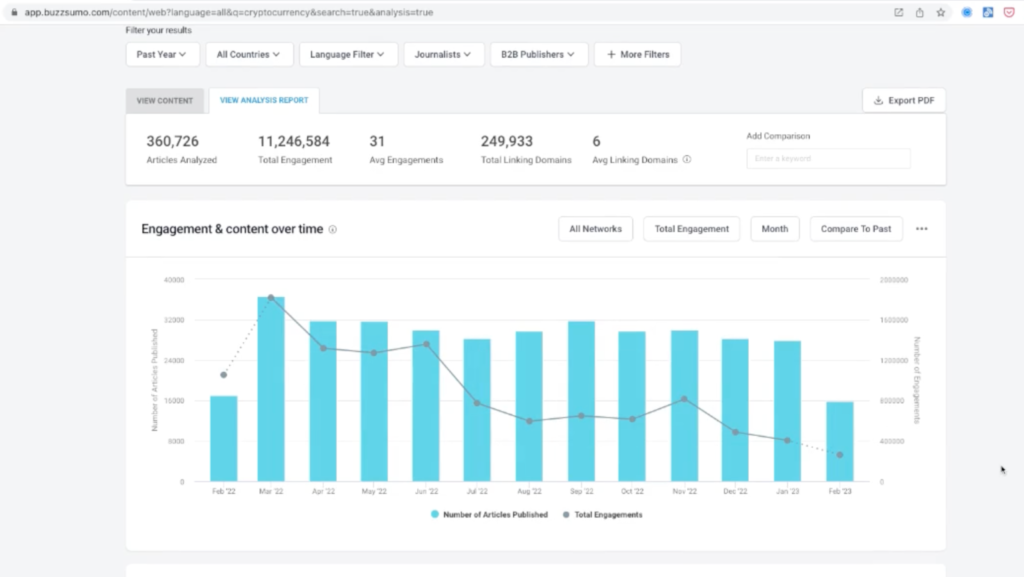1024x577 pixels.
Task: Export the report as PDF
Action: tap(904, 101)
